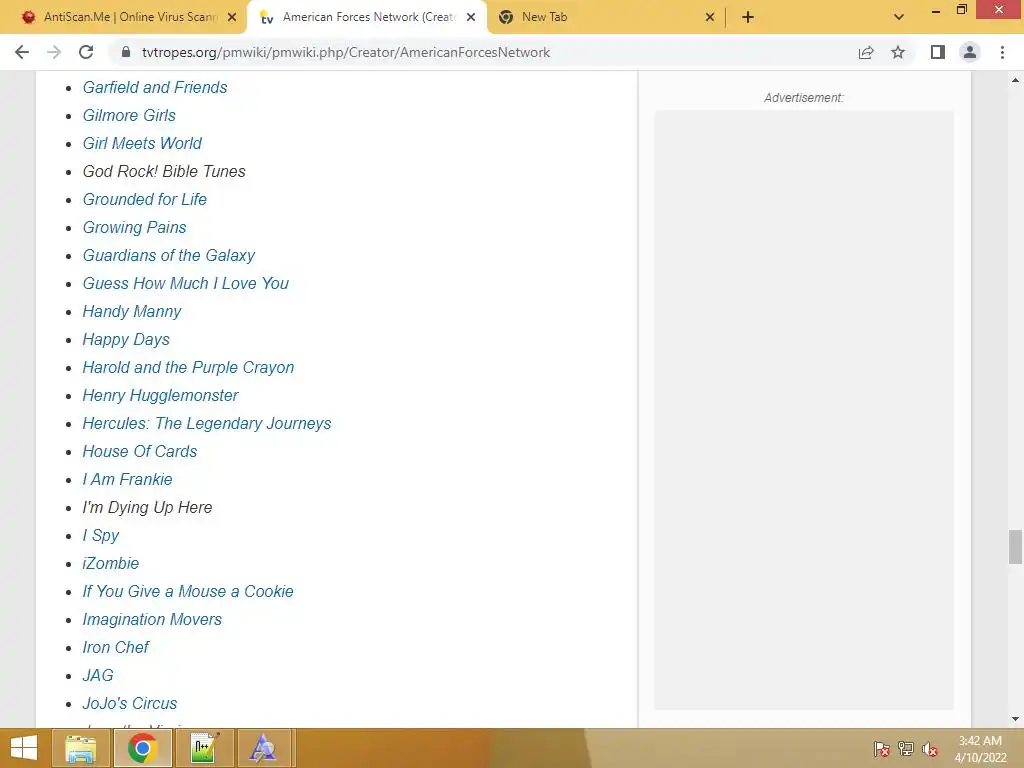This screenshot has width=1024, height=768.
Task: Visit the I Am Frankie link
Action: click(x=127, y=480)
